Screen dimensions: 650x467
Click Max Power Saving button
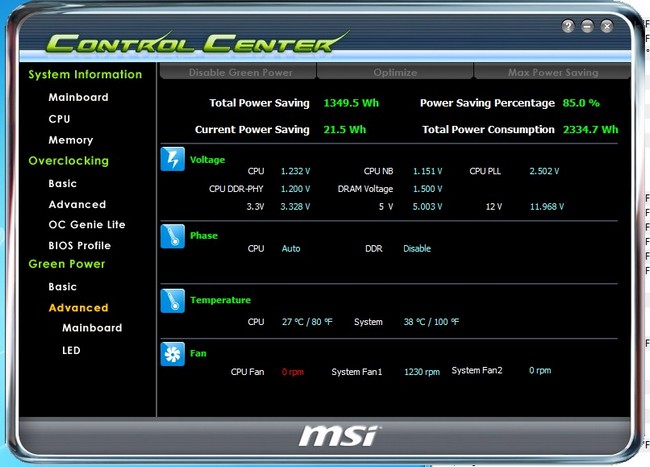(552, 71)
